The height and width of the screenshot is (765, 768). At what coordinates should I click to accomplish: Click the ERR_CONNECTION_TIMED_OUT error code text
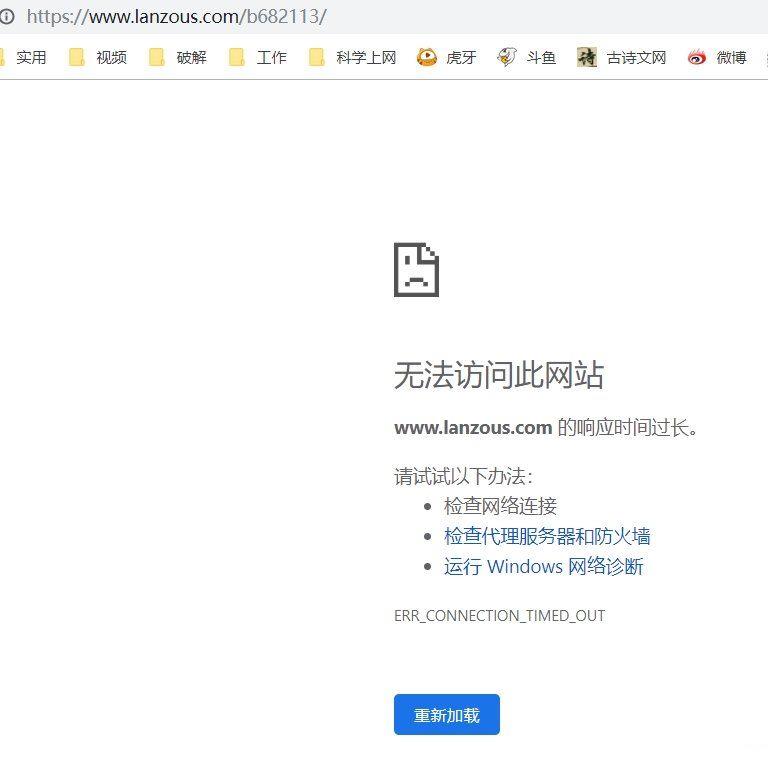click(499, 615)
